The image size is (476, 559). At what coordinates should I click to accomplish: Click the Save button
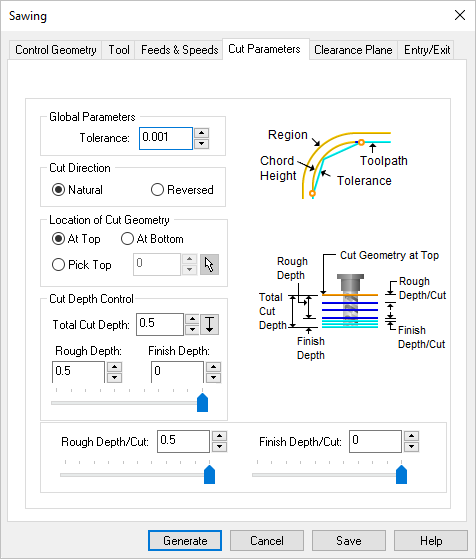coord(349,540)
